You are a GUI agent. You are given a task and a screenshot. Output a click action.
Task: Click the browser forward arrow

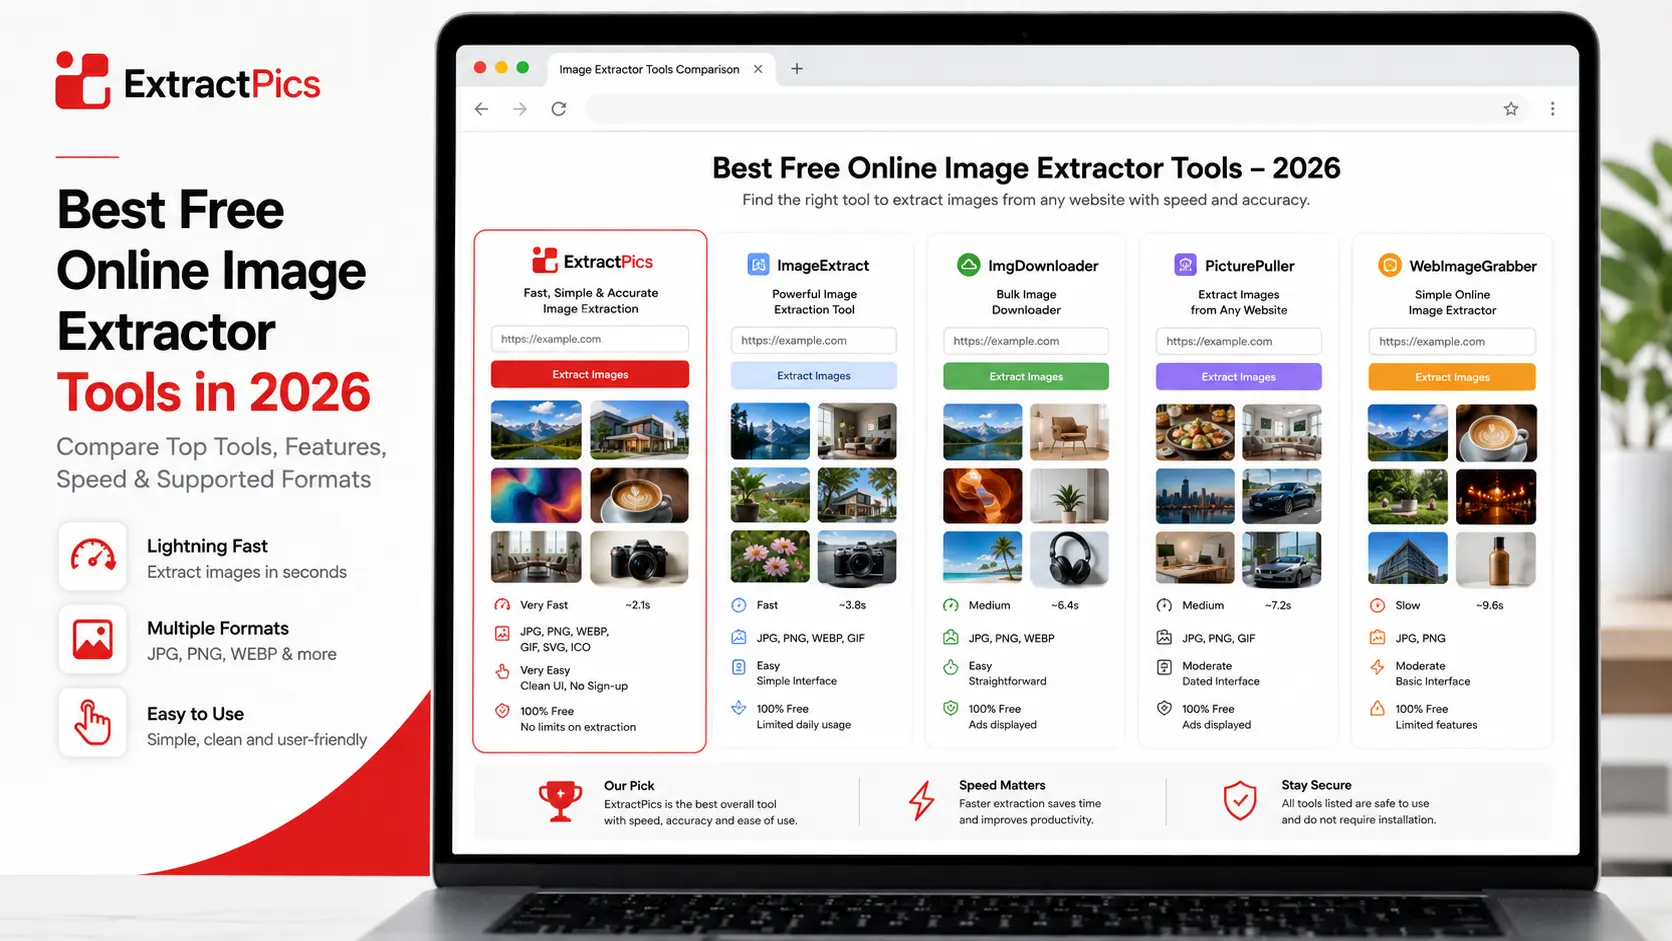tap(520, 109)
